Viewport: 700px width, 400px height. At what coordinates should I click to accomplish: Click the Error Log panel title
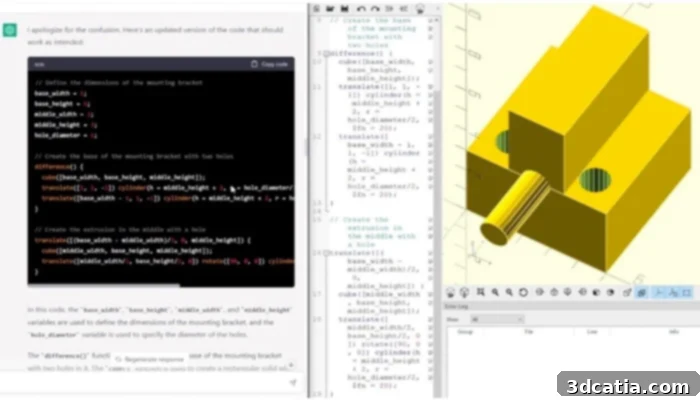pos(456,306)
